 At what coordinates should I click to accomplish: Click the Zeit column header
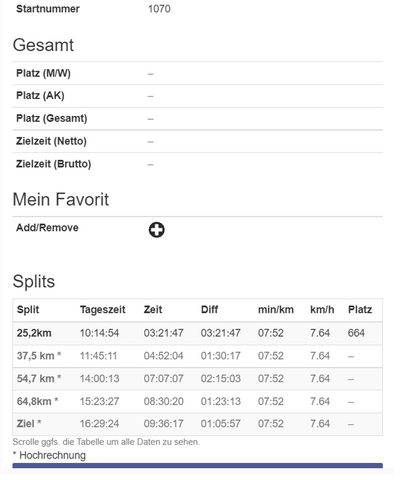pyautogui.click(x=153, y=310)
